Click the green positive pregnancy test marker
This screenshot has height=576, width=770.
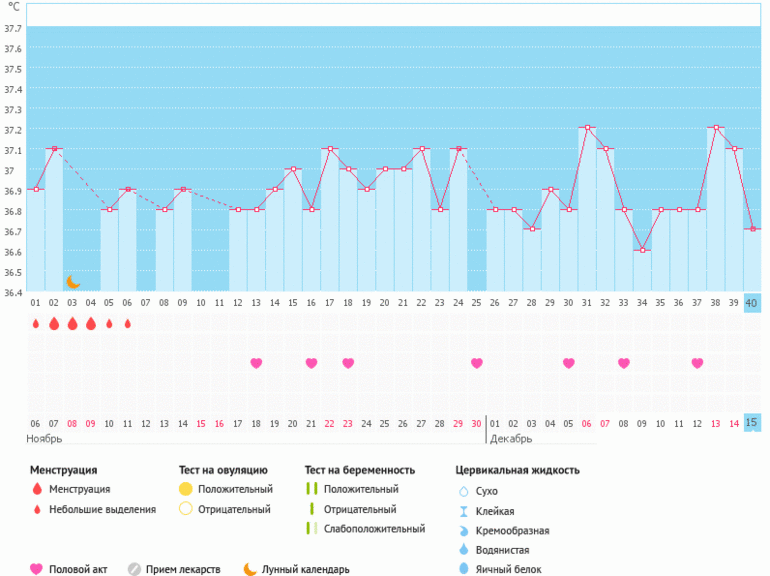click(313, 489)
